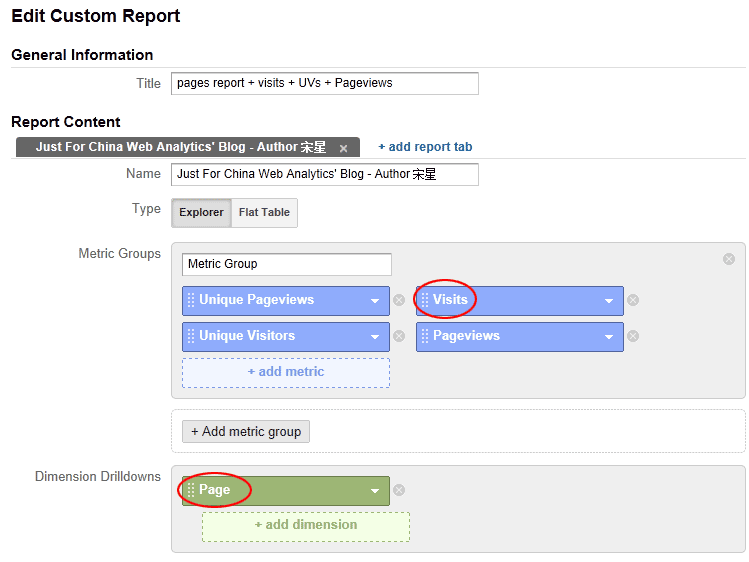Remove the Unique Pageviews metric
This screenshot has width=749, height=562.
click(x=399, y=300)
